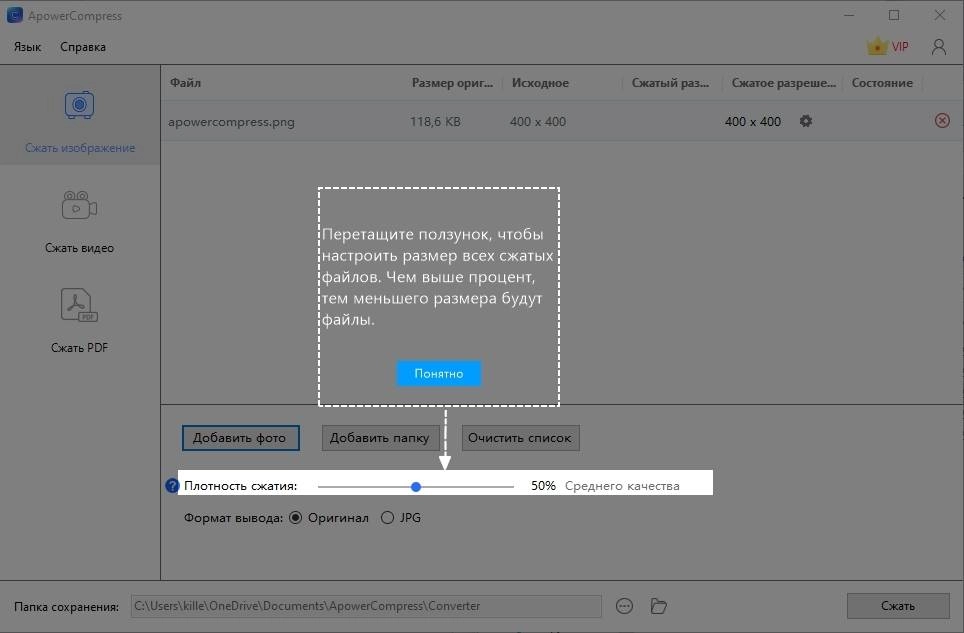The image size is (964, 633).
Task: Click the Очистить список button
Action: coord(520,438)
